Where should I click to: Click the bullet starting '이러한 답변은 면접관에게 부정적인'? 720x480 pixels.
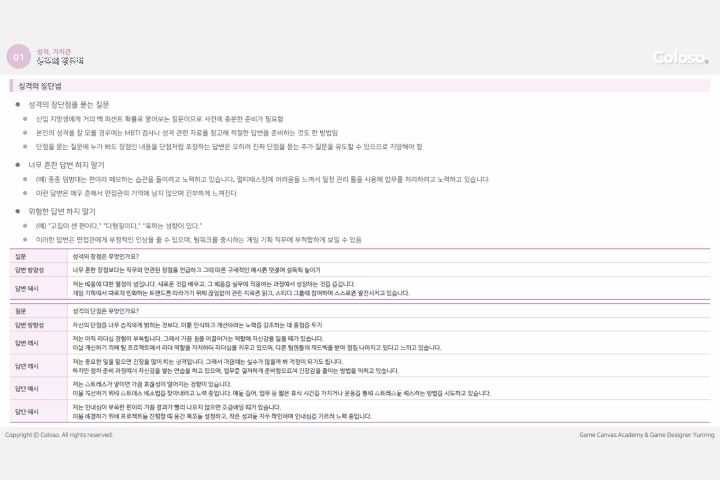(x=198, y=239)
